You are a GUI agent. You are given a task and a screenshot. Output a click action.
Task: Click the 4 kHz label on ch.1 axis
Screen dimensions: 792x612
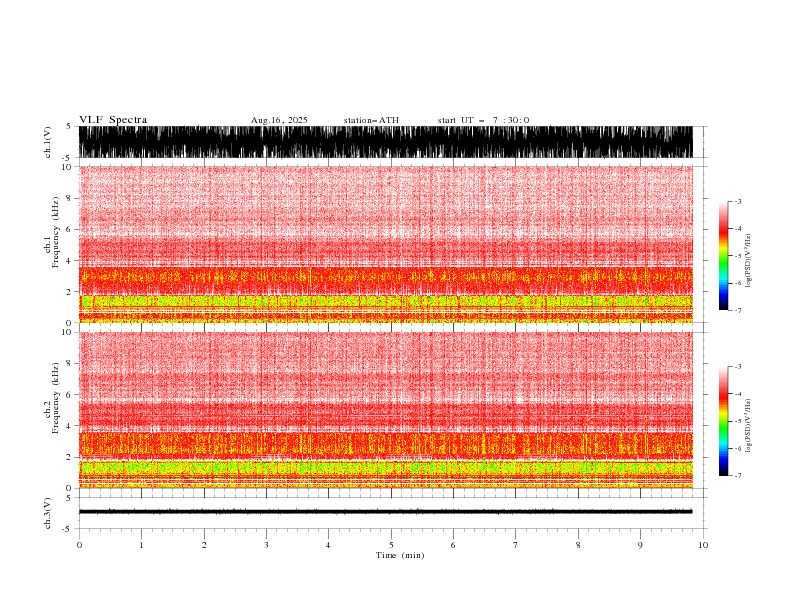(x=70, y=261)
